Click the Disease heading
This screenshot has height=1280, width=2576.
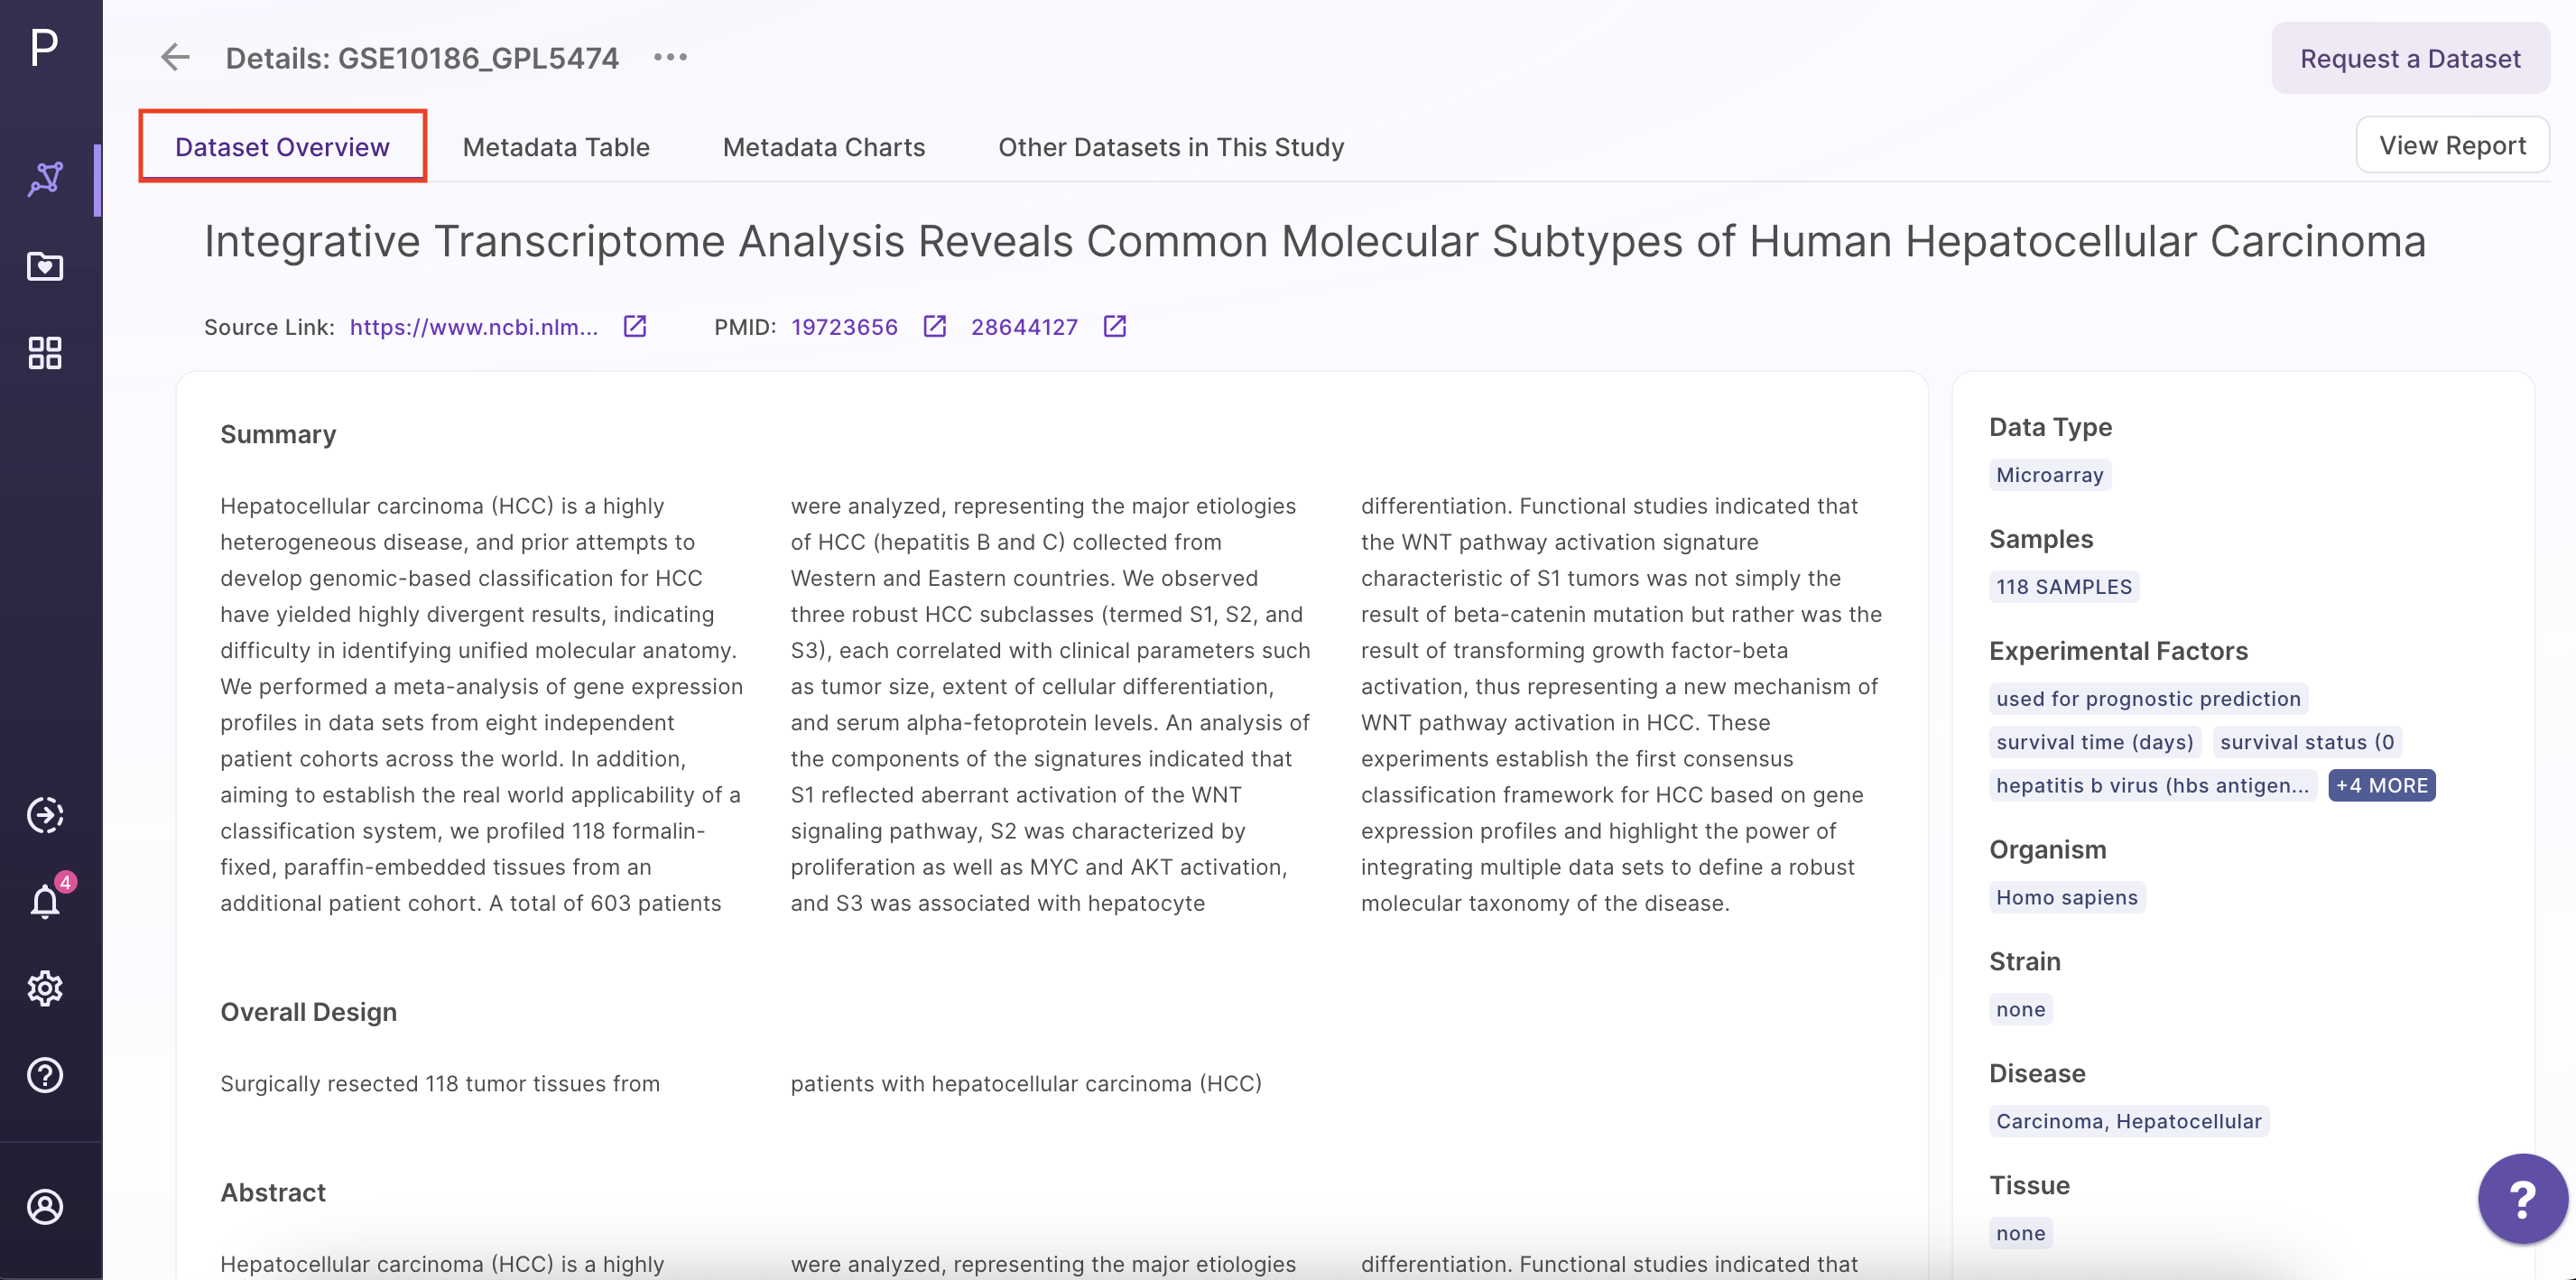pos(2037,1073)
